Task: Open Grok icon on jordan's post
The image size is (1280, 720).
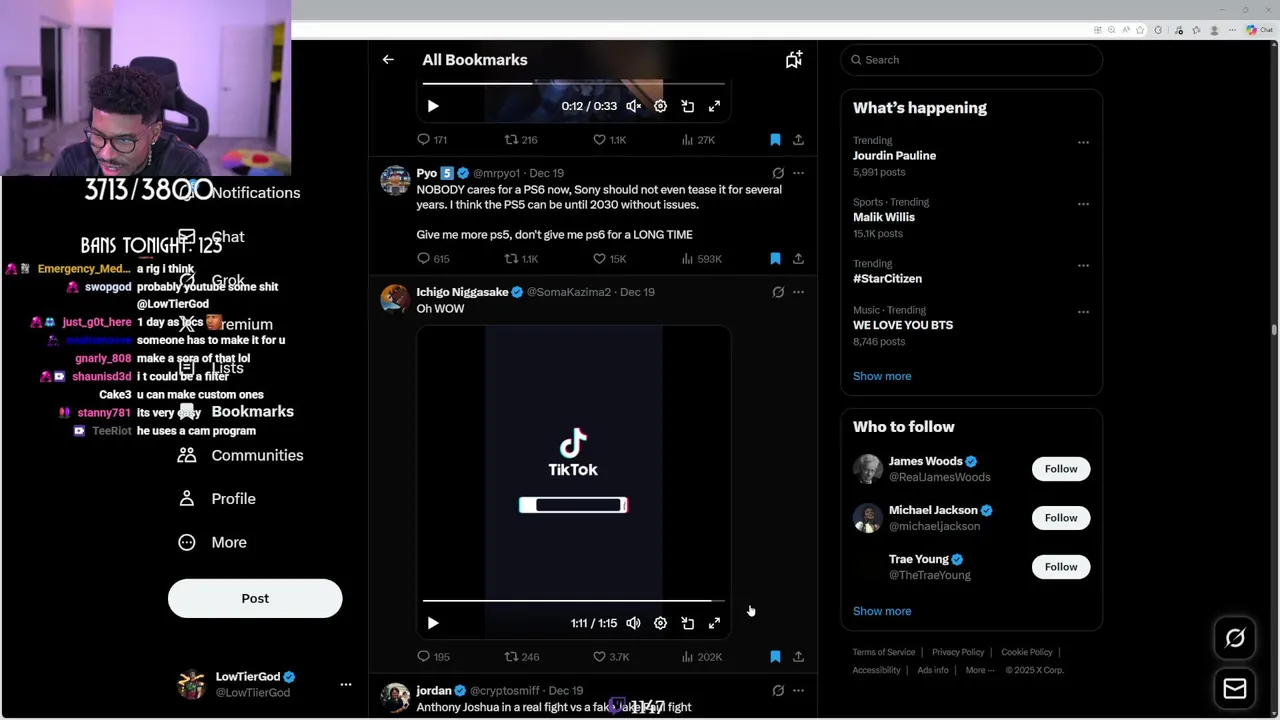Action: [x=778, y=691]
